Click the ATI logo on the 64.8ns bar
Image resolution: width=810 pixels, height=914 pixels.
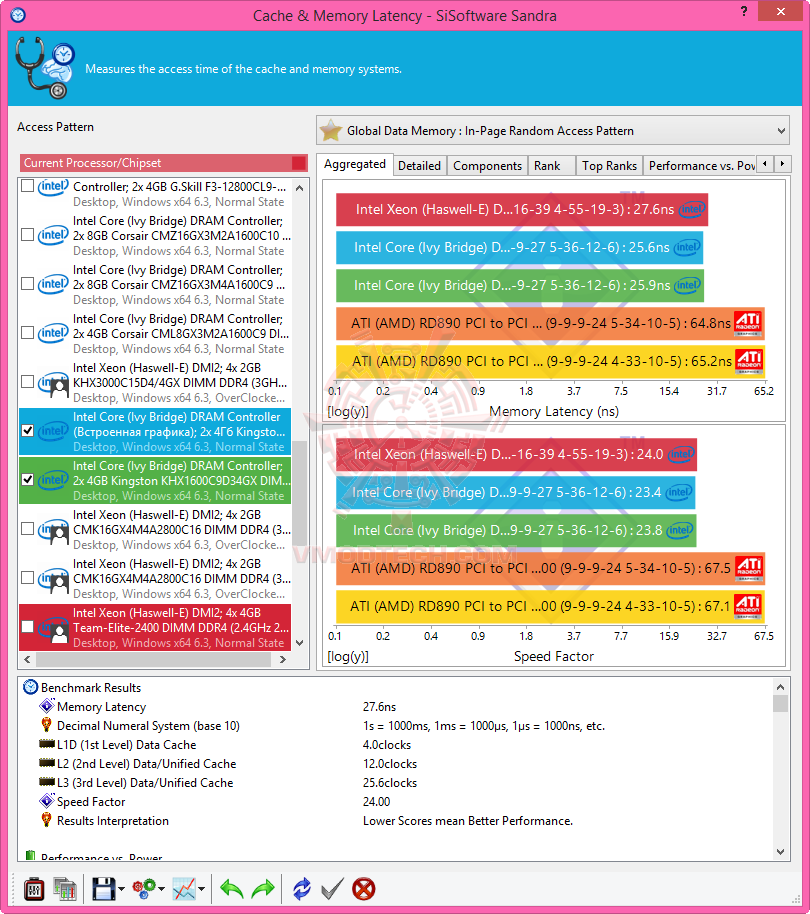coord(748,324)
